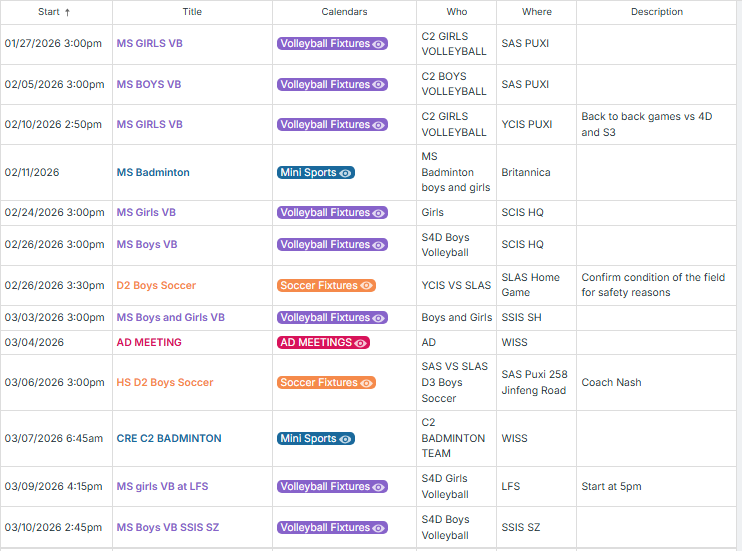
Task: Toggle visibility eye on 02/24/2026 Volleyball Fixtures badge
Action: 378,213
